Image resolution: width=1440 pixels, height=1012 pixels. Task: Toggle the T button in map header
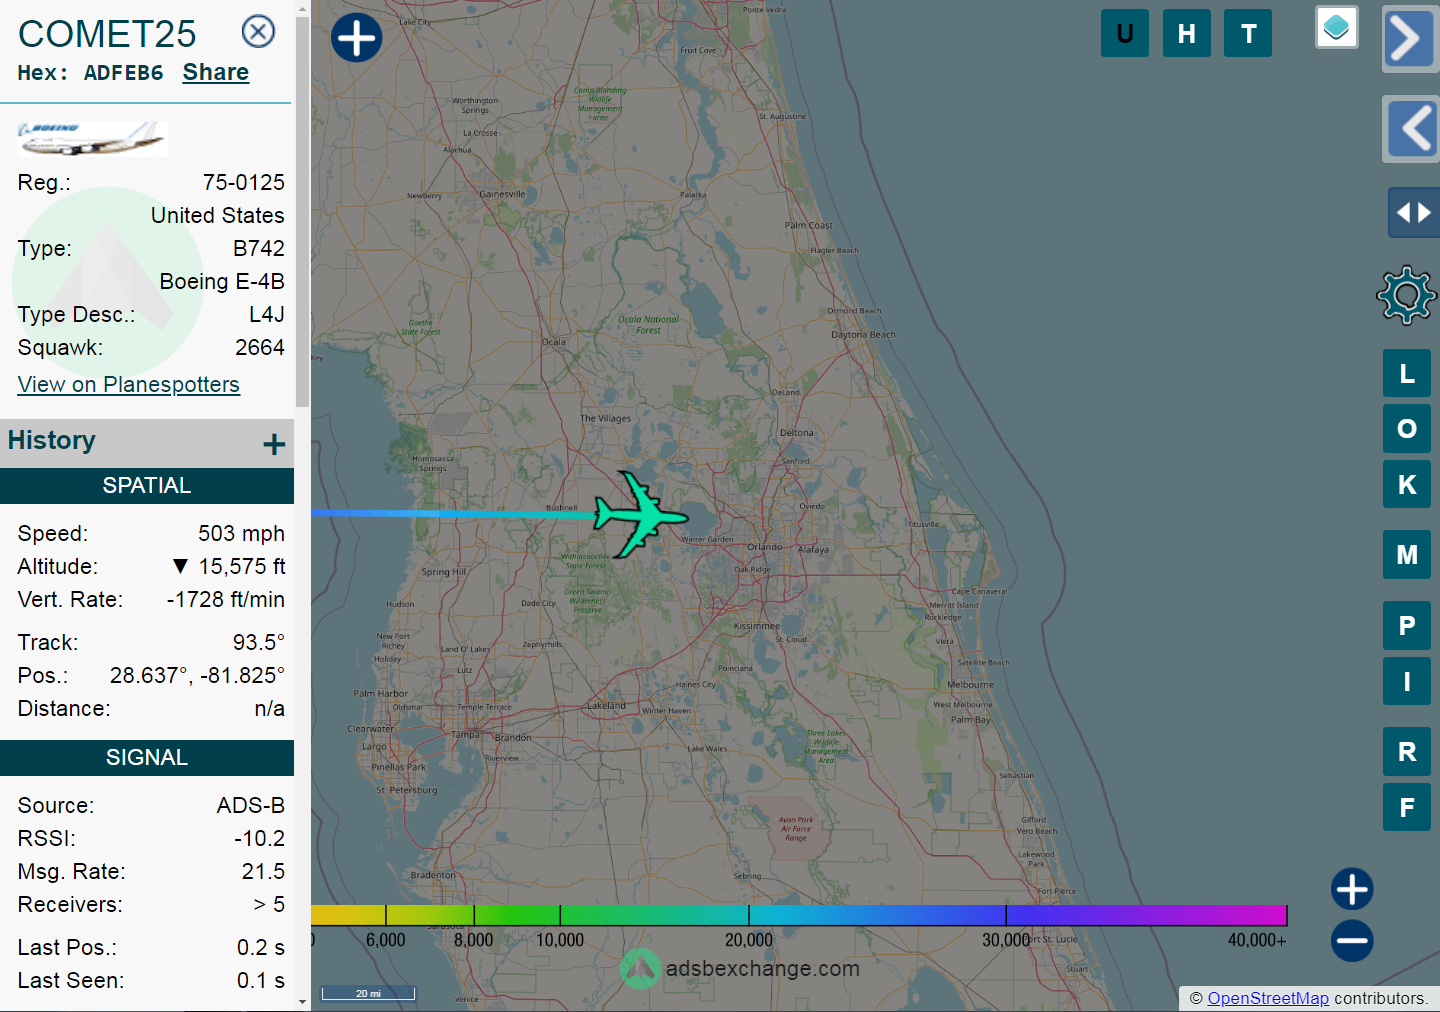pyautogui.click(x=1248, y=33)
